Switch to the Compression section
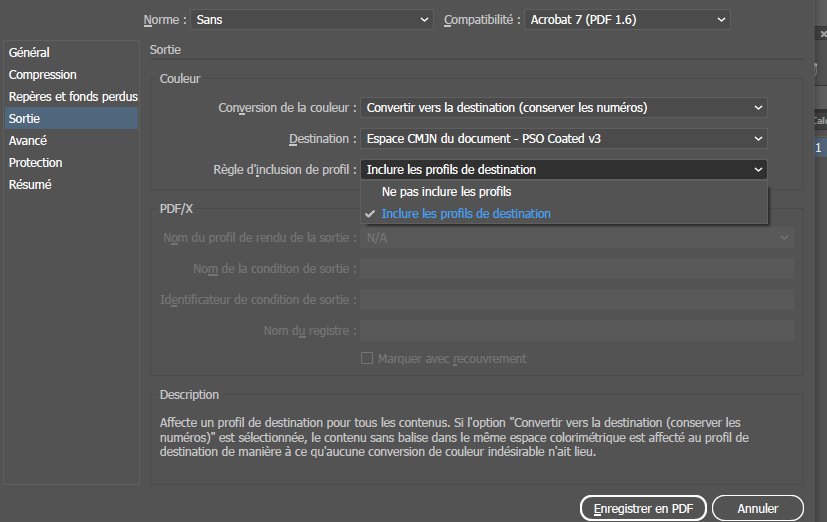Screen dimensions: 827x522 coord(43,75)
